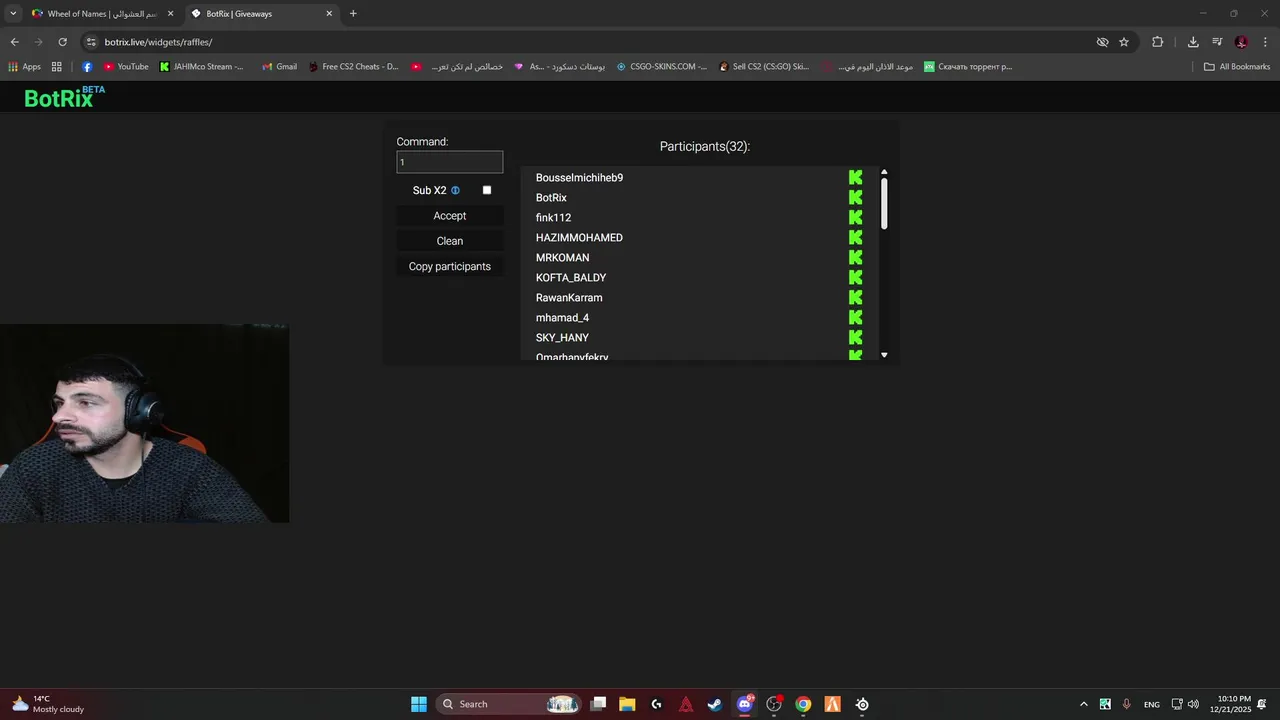Close the Wheel of Names tab
The height and width of the screenshot is (720, 1280).
click(170, 14)
